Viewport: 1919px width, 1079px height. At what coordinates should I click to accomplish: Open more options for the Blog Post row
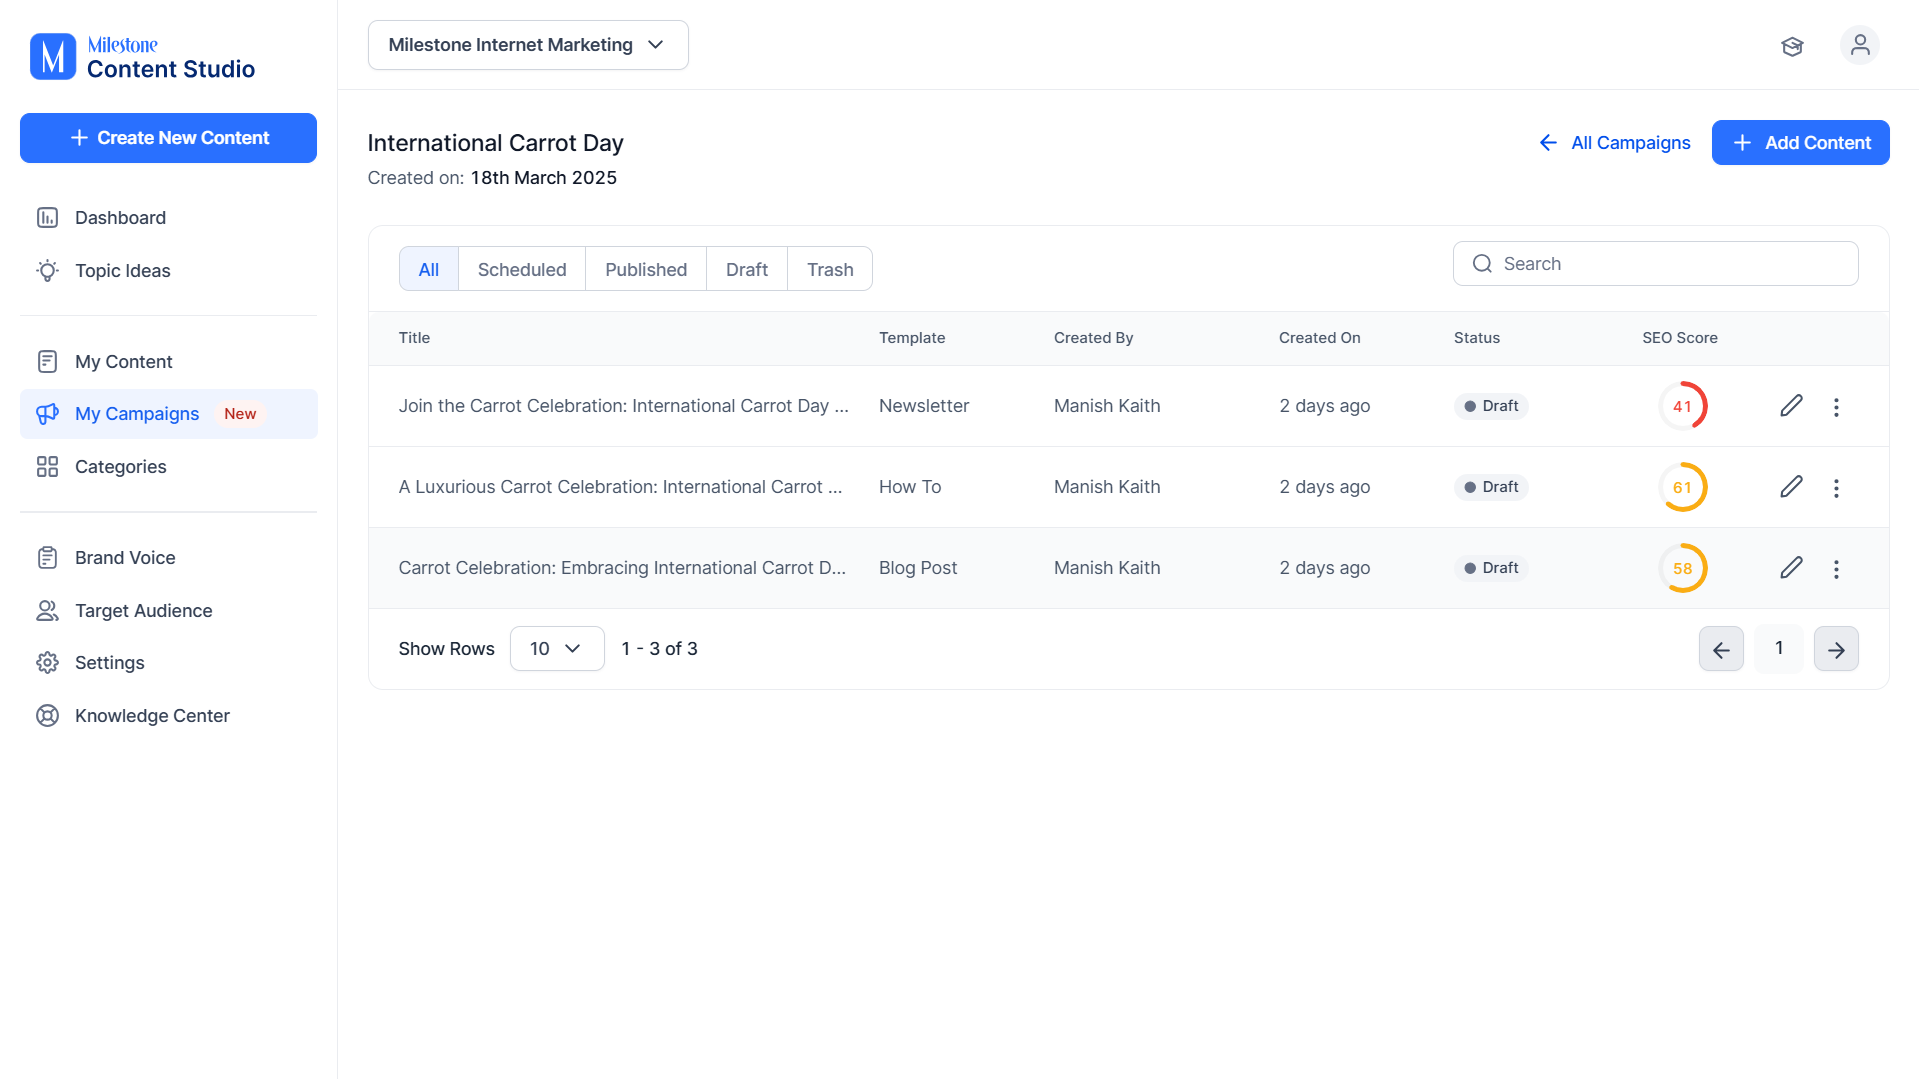tap(1836, 569)
